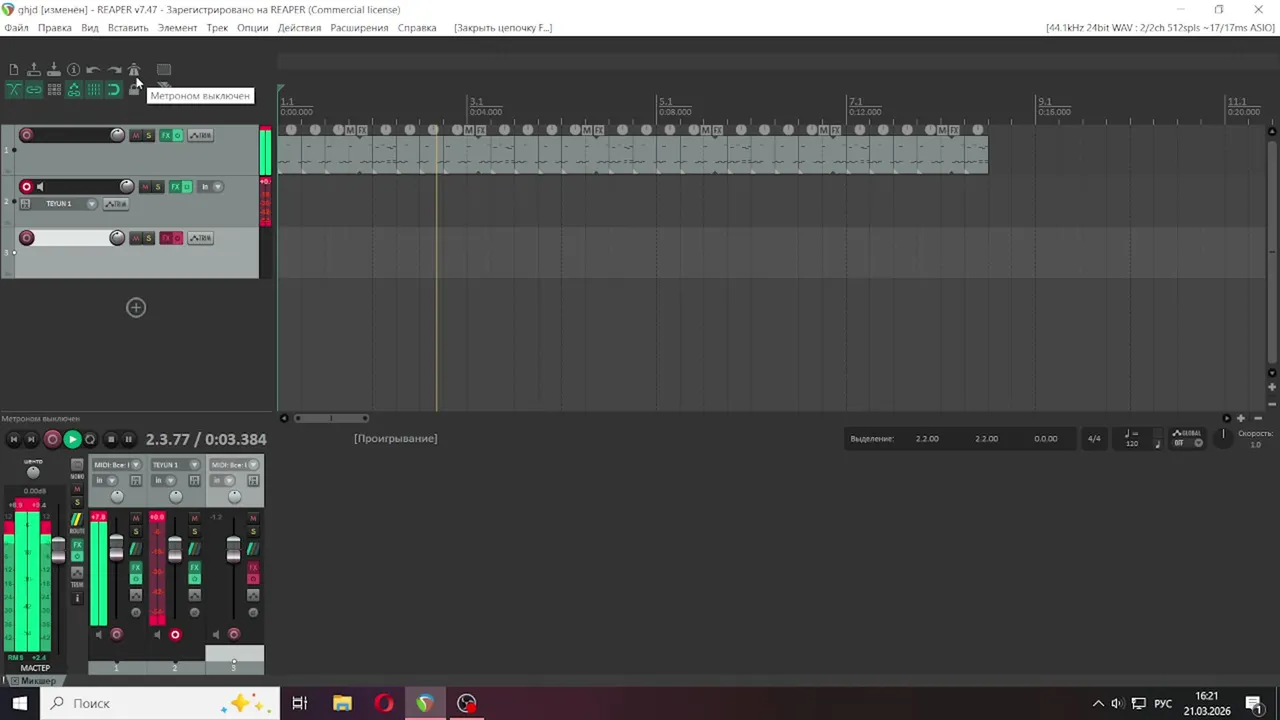Image resolution: width=1280 pixels, height=720 pixels.
Task: Open Опции menu
Action: coord(253,28)
